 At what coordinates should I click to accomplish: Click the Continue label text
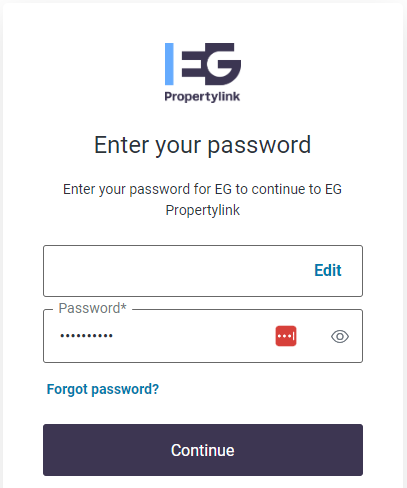[203, 450]
